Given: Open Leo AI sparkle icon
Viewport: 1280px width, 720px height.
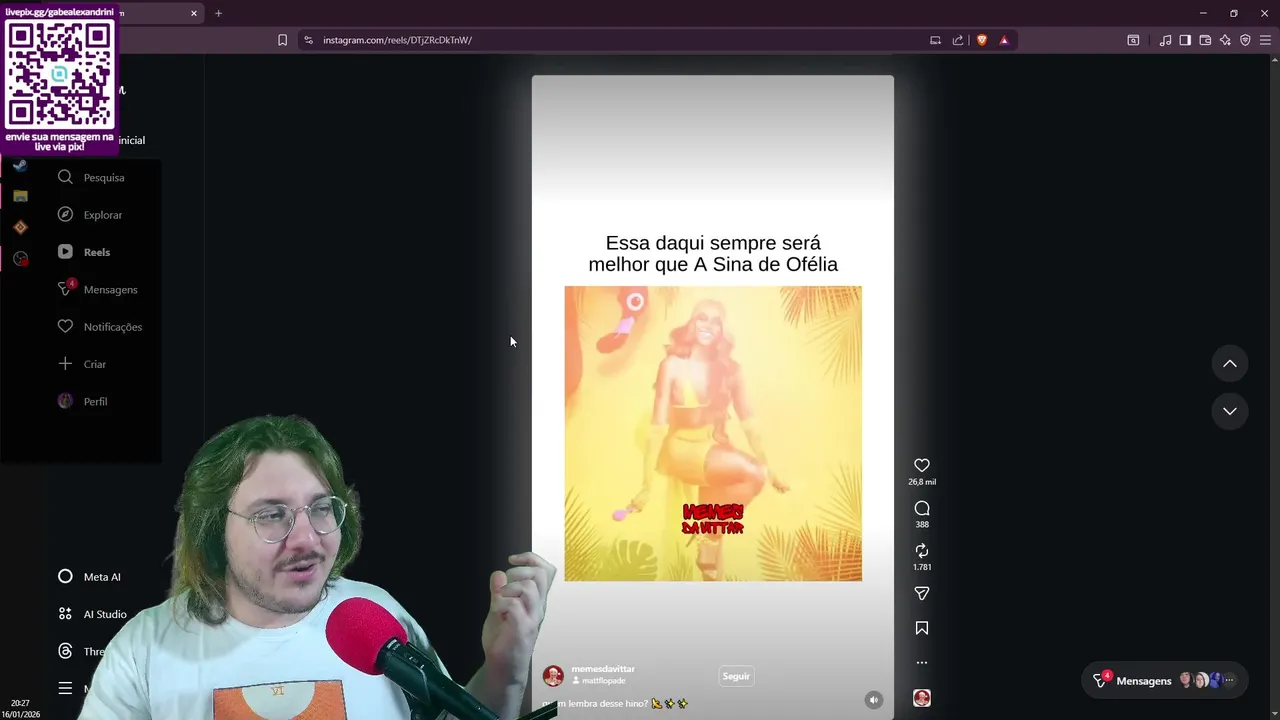Looking at the screenshot, I should pyautogui.click(x=1225, y=40).
